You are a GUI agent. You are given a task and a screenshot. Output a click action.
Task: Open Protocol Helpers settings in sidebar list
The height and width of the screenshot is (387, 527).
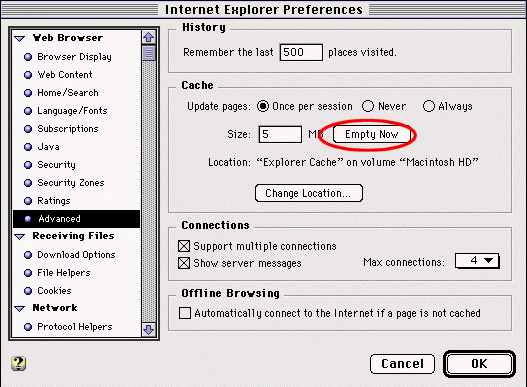click(x=75, y=327)
